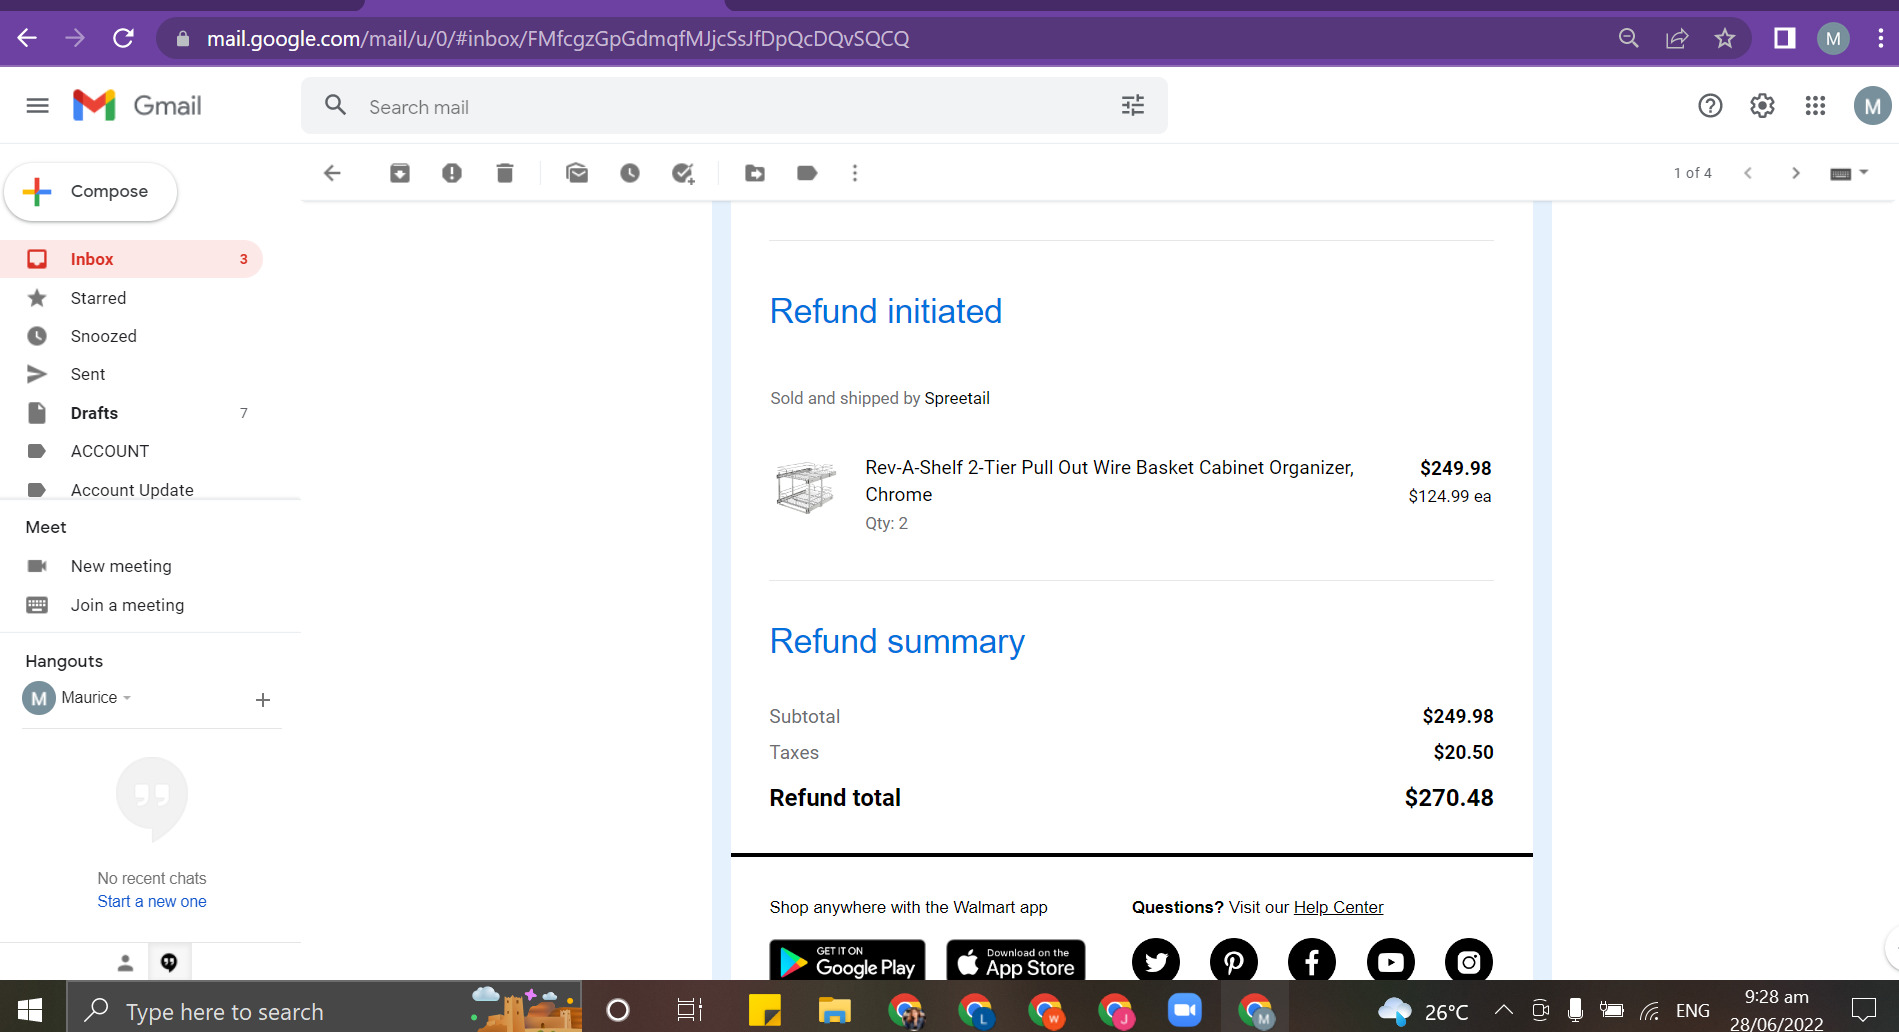The image size is (1899, 1032).
Task: Open the input tools dropdown
Action: click(1849, 173)
